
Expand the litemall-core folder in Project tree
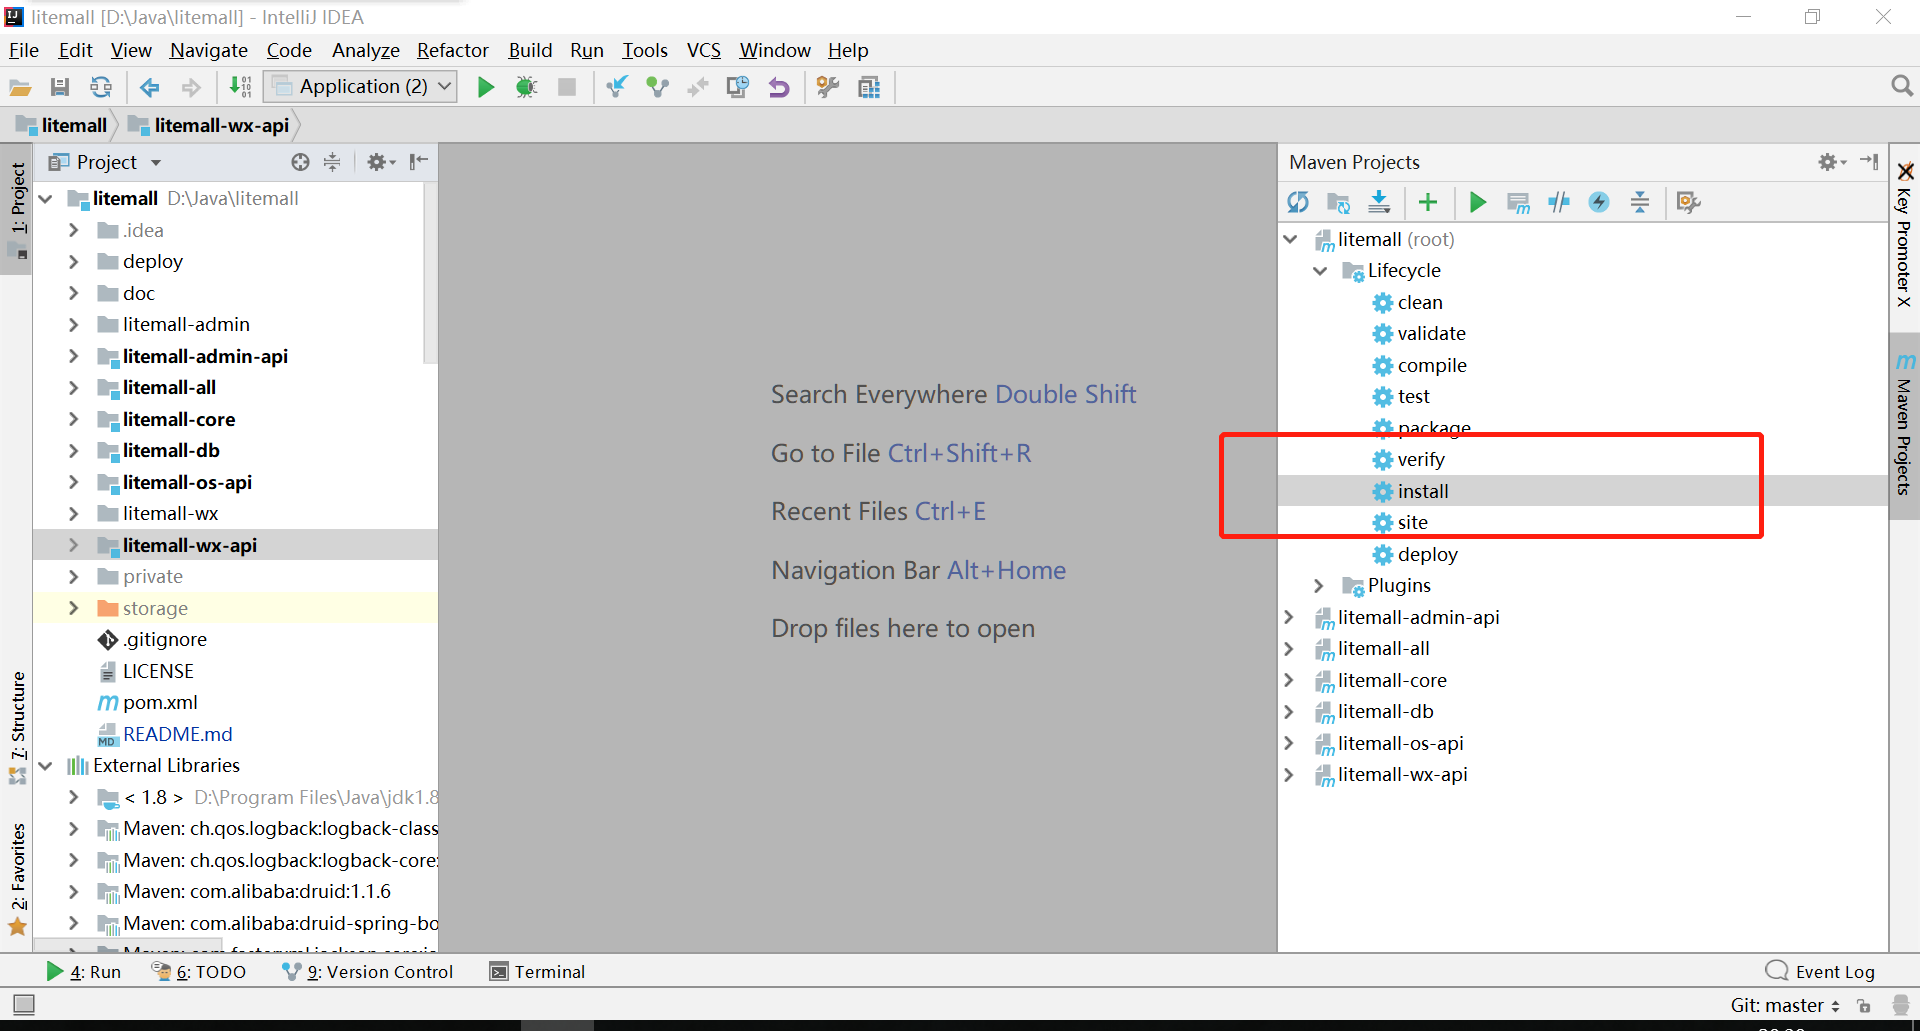coord(73,419)
